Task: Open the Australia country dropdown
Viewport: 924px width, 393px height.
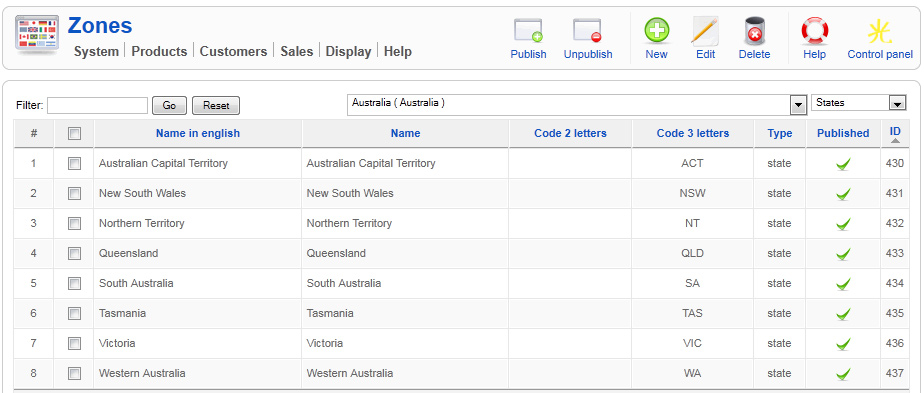Action: tap(577, 104)
